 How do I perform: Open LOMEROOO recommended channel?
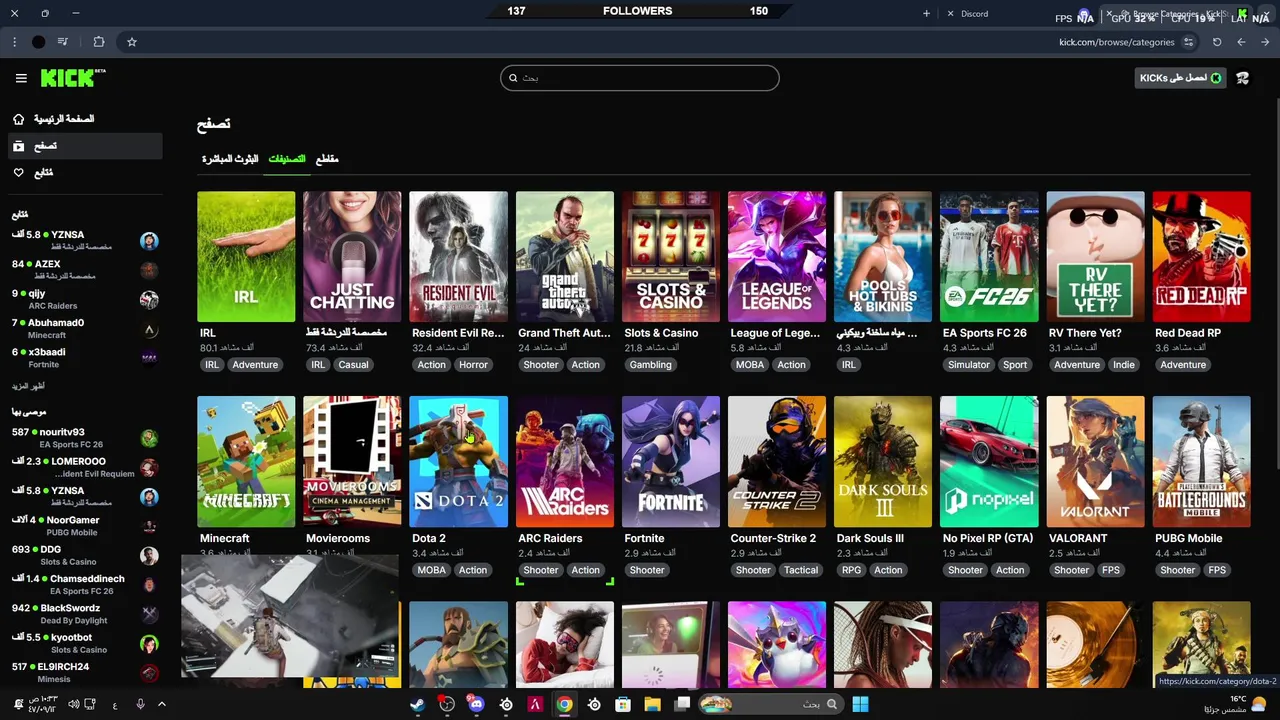point(85,467)
